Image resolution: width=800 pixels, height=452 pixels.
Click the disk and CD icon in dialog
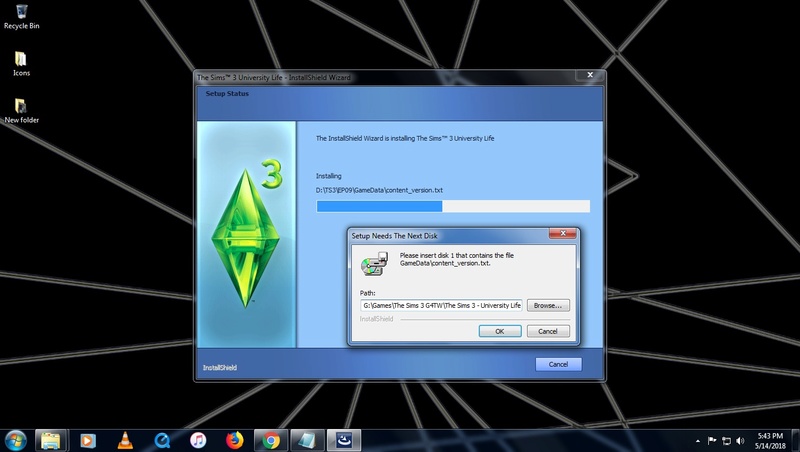coord(374,263)
